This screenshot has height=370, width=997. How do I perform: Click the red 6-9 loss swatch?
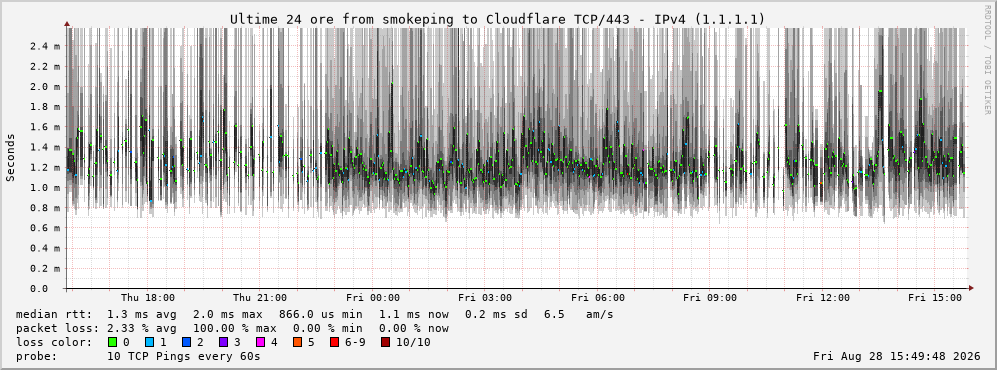334,343
